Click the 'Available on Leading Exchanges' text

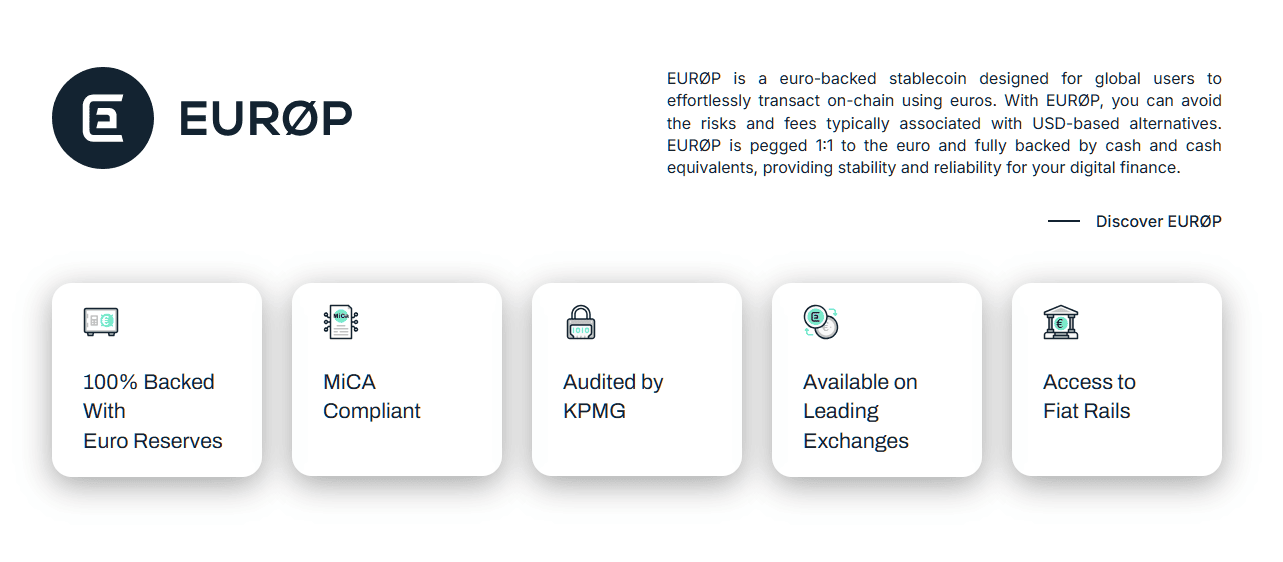860,411
